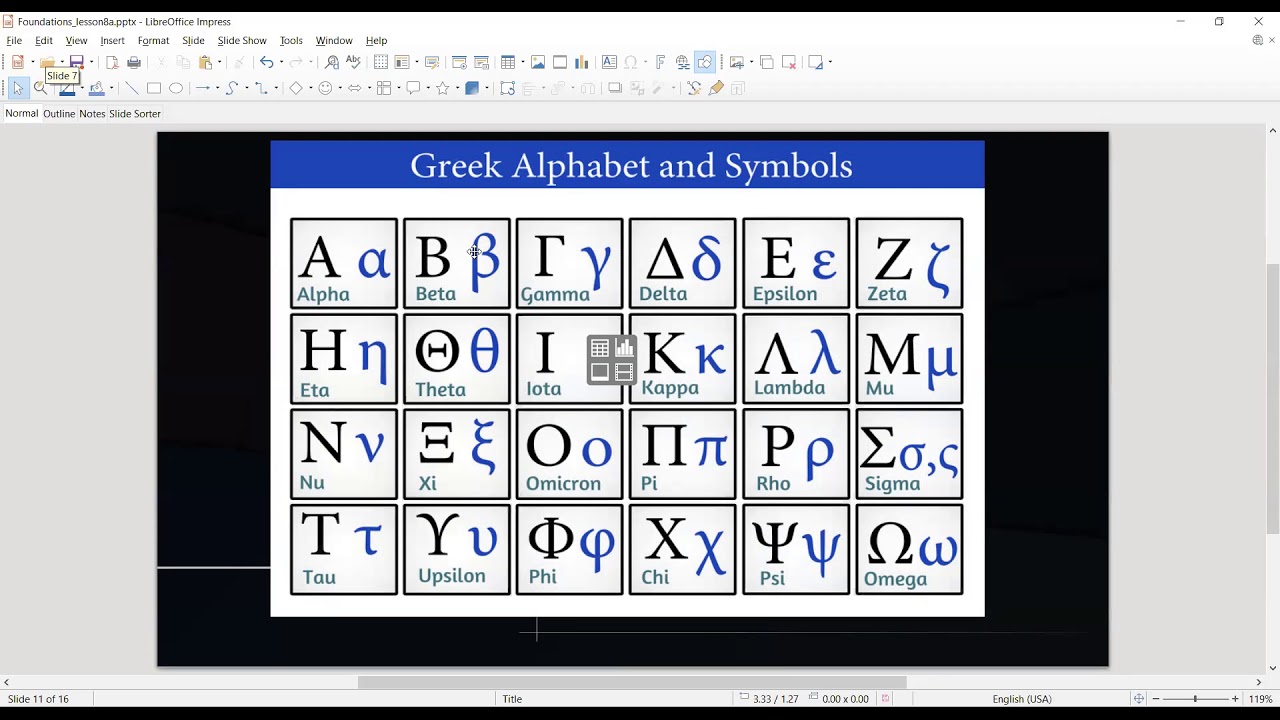This screenshot has width=1280, height=720.
Task: Select the arrow Select tool
Action: click(x=17, y=88)
